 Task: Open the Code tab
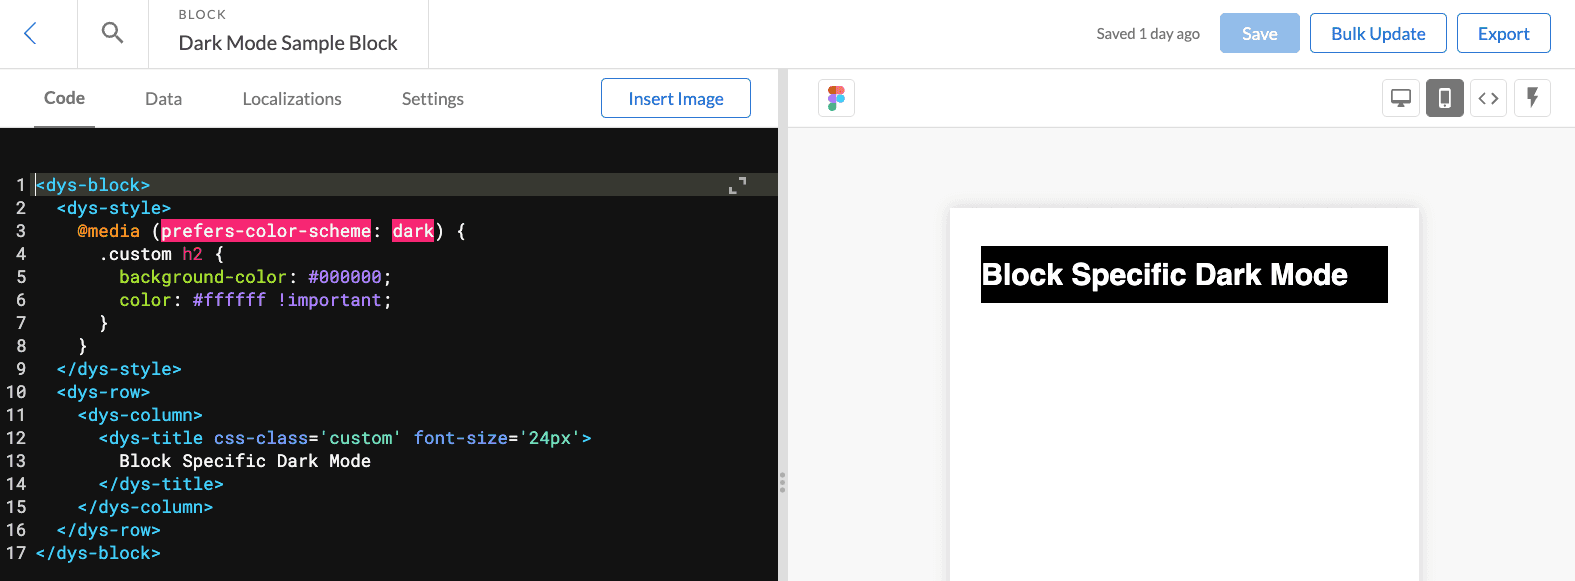[64, 98]
